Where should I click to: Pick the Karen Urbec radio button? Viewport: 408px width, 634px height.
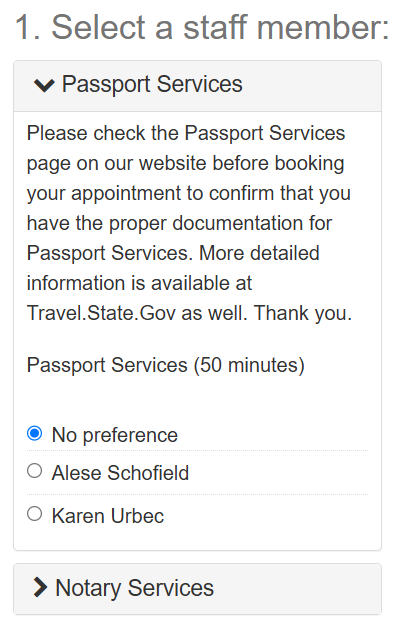pyautogui.click(x=34, y=514)
